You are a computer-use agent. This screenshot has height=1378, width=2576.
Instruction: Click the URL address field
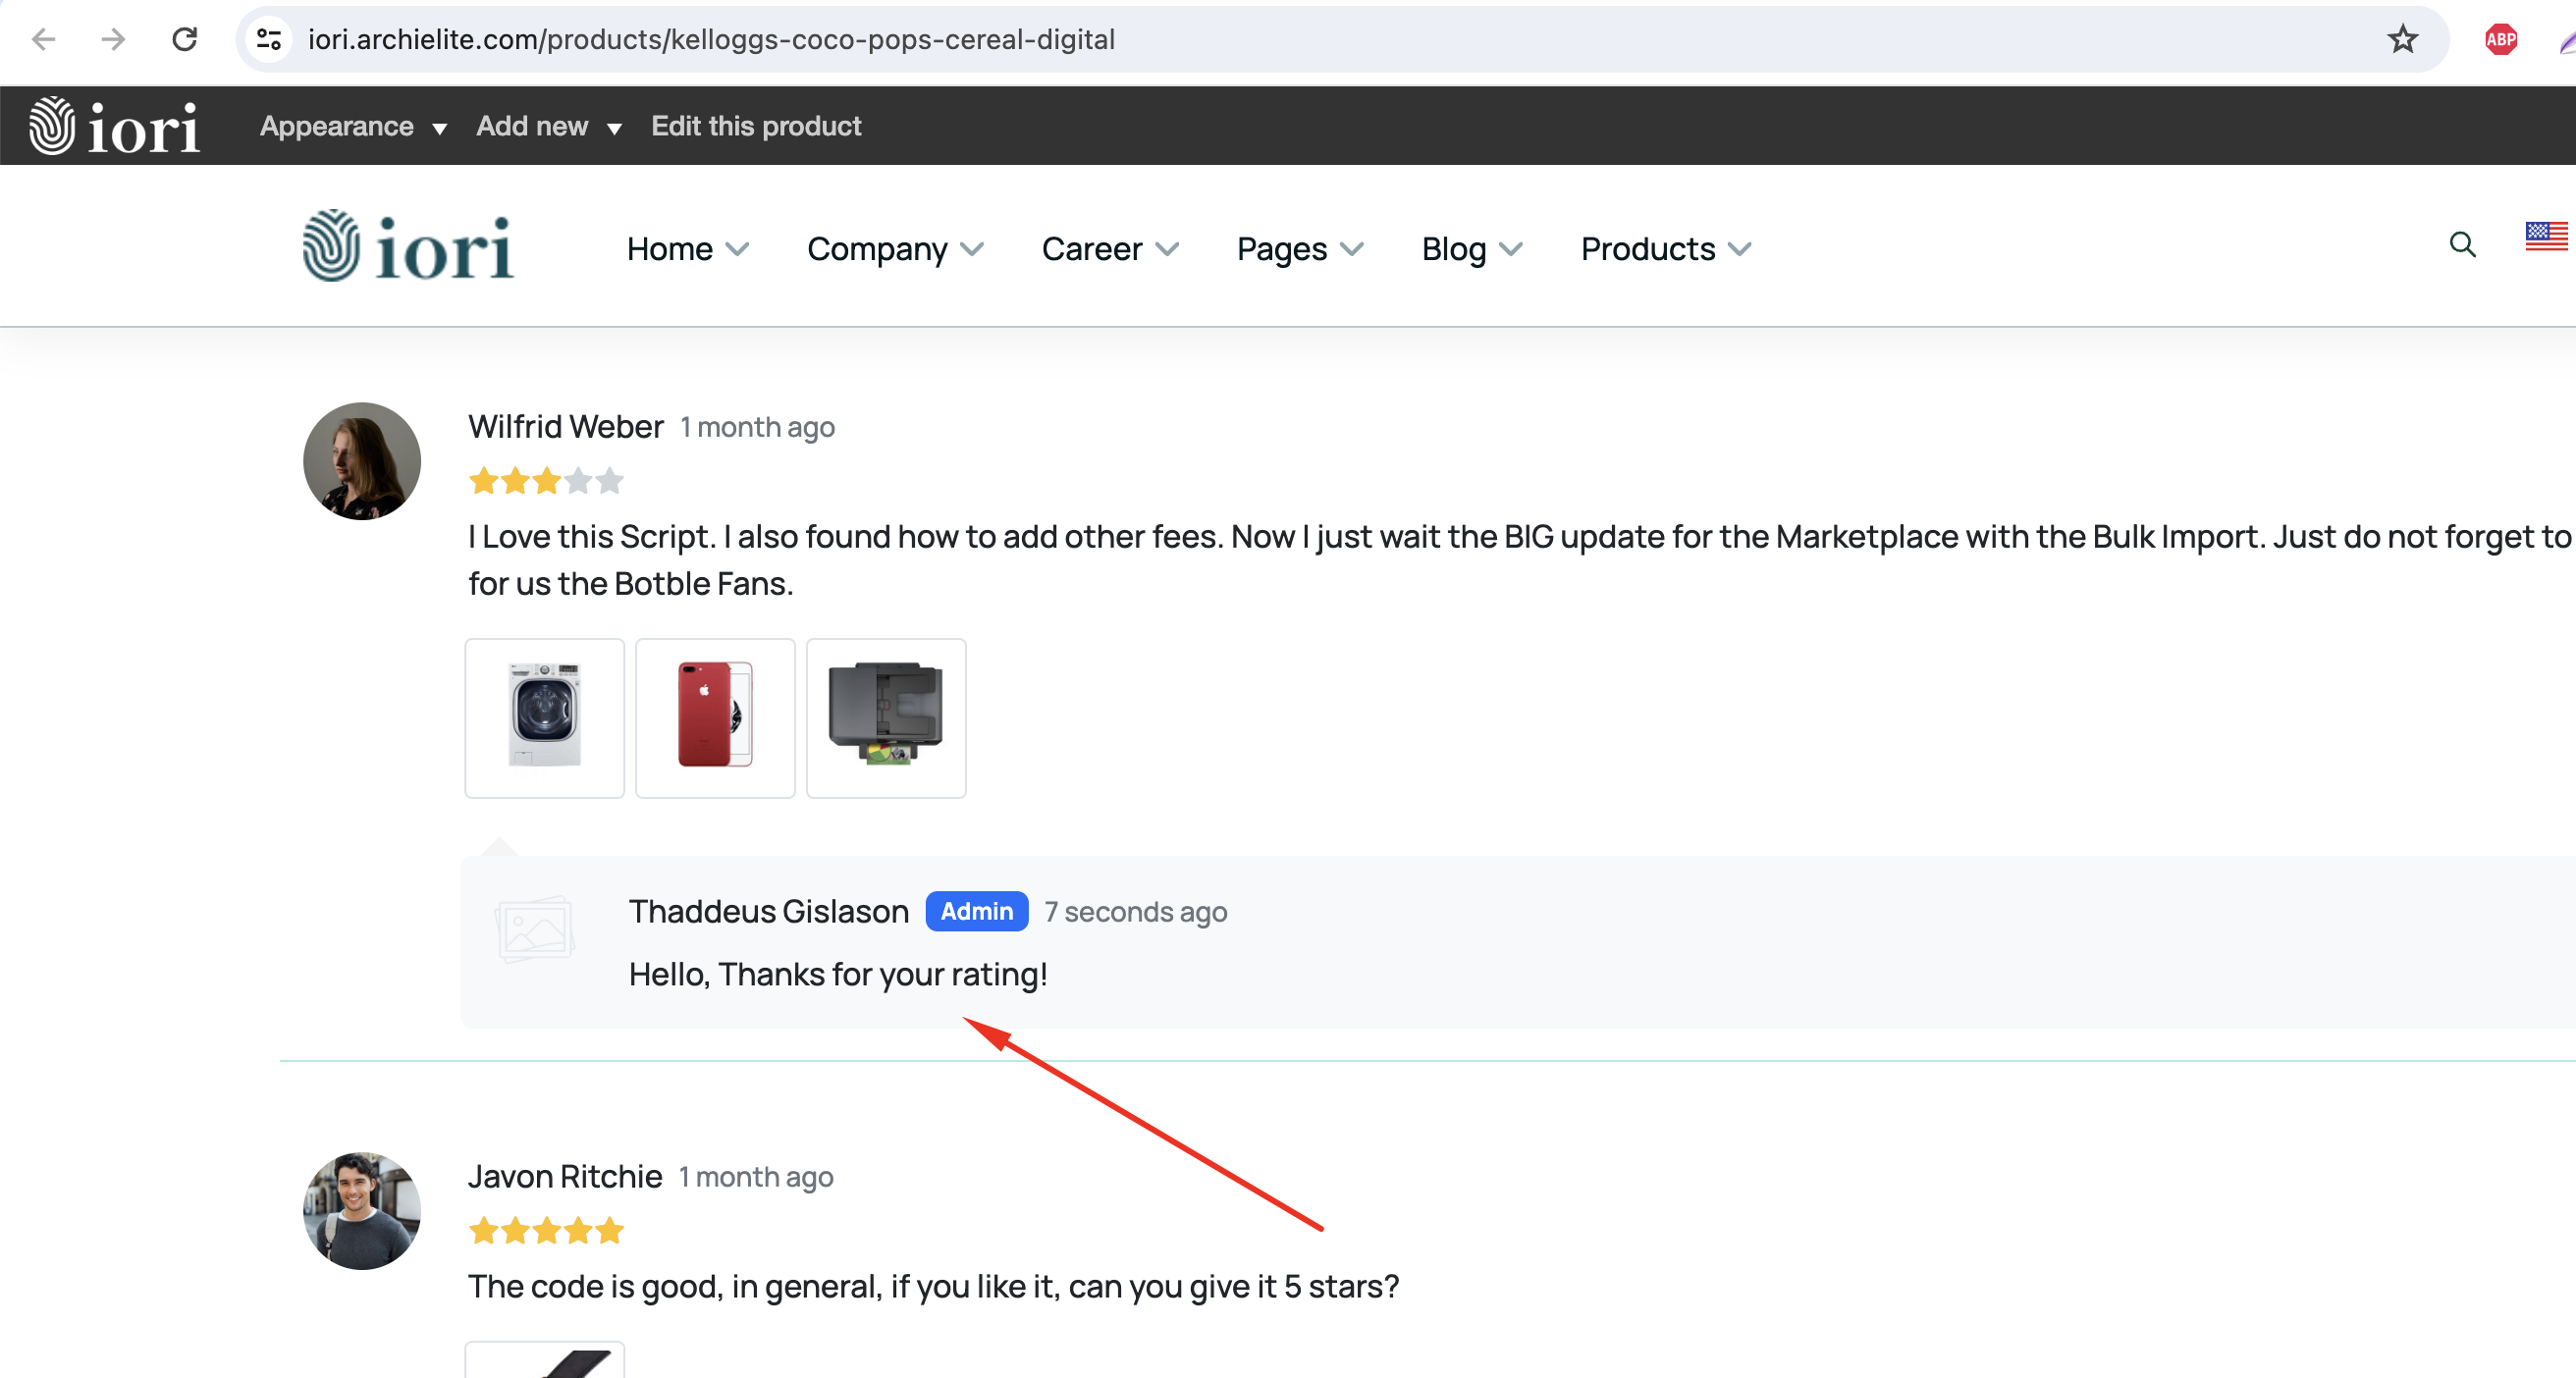pyautogui.click(x=1340, y=39)
